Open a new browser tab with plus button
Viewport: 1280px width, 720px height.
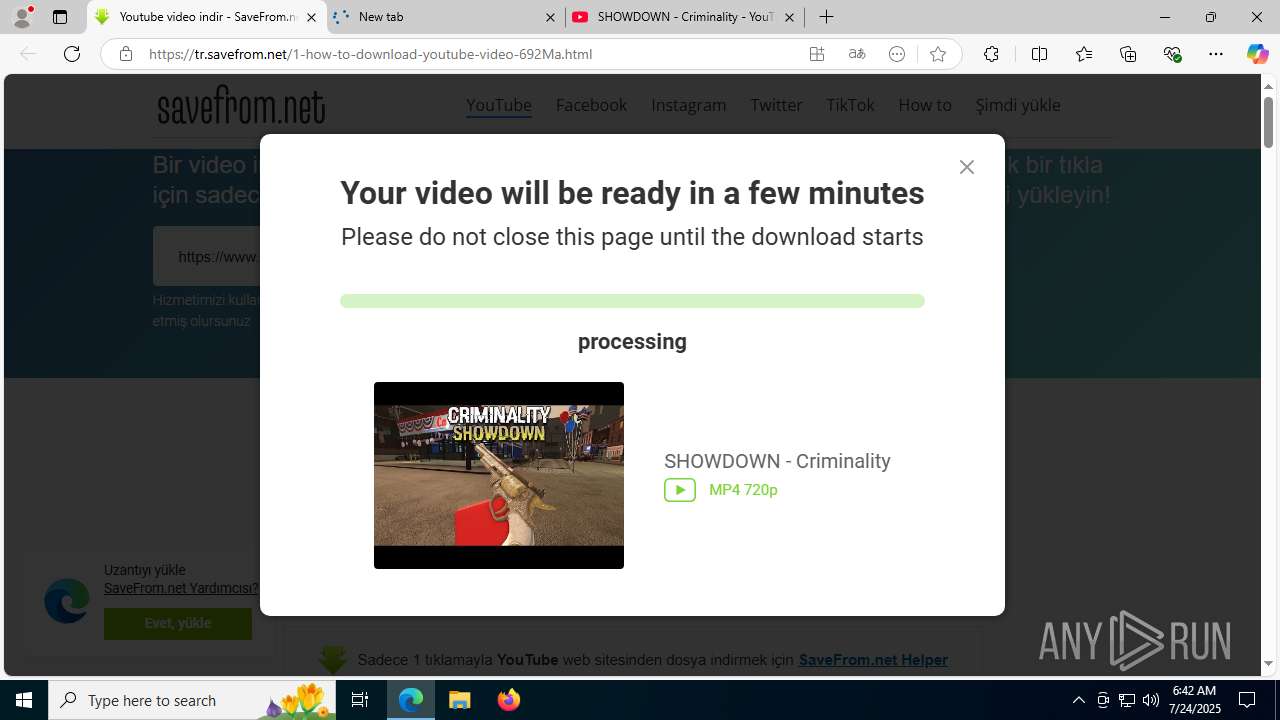coord(826,17)
